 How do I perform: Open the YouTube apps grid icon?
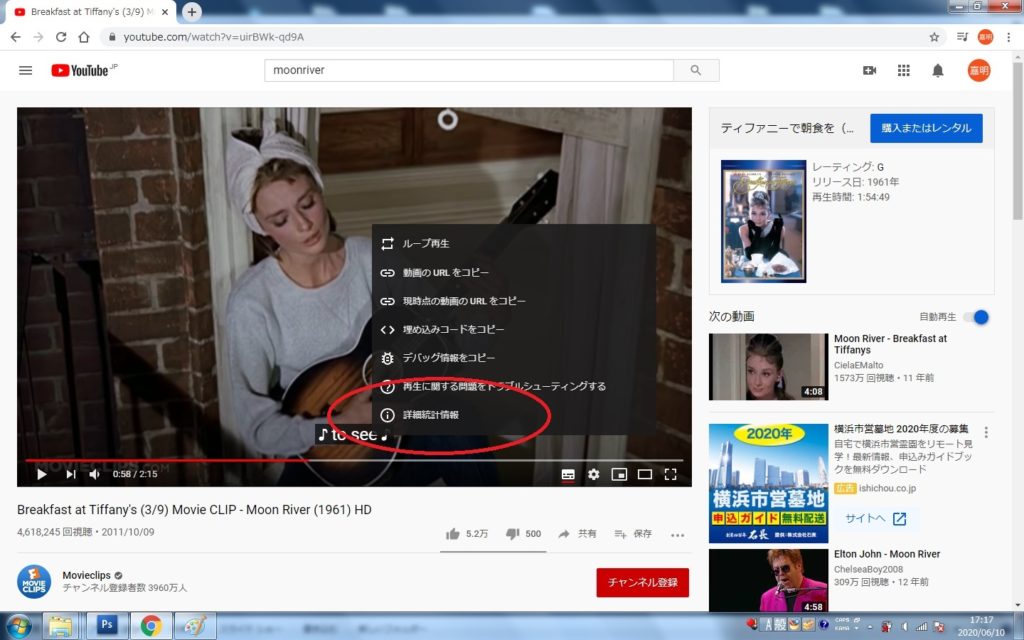point(903,71)
